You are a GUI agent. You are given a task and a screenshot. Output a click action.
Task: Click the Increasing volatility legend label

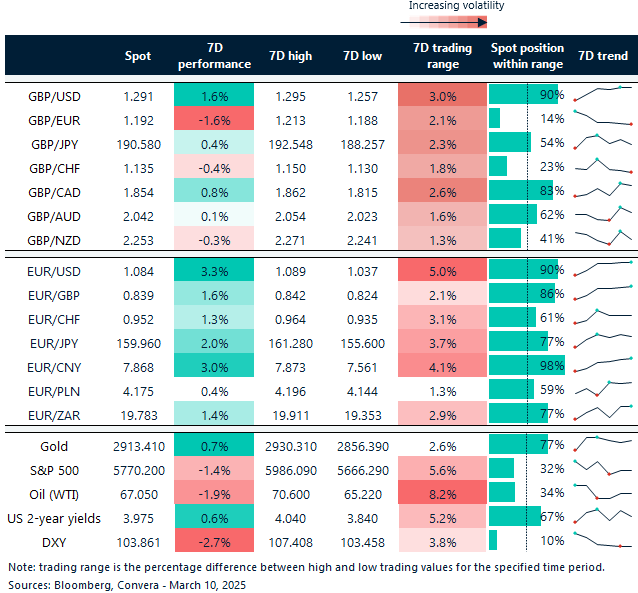point(456,6)
